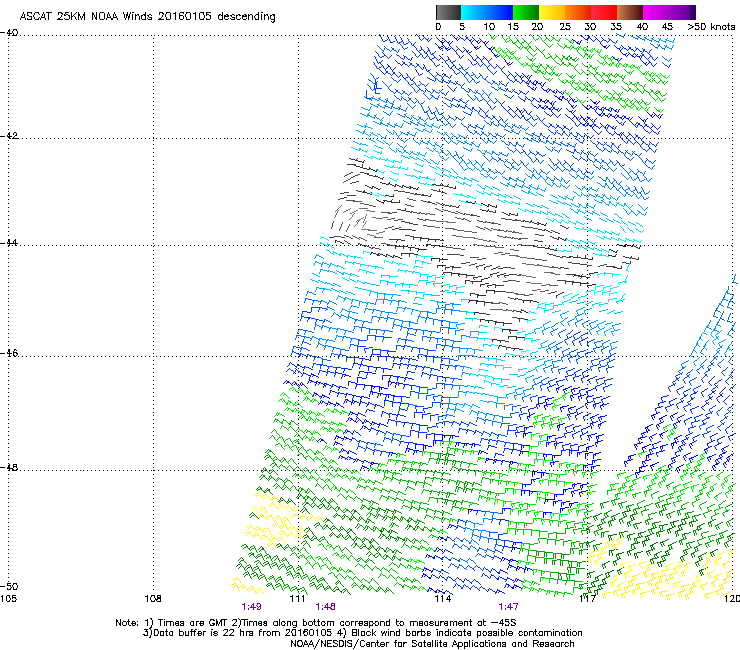Click the legend label '25'
The height and width of the screenshot is (650, 740).
coord(565,27)
